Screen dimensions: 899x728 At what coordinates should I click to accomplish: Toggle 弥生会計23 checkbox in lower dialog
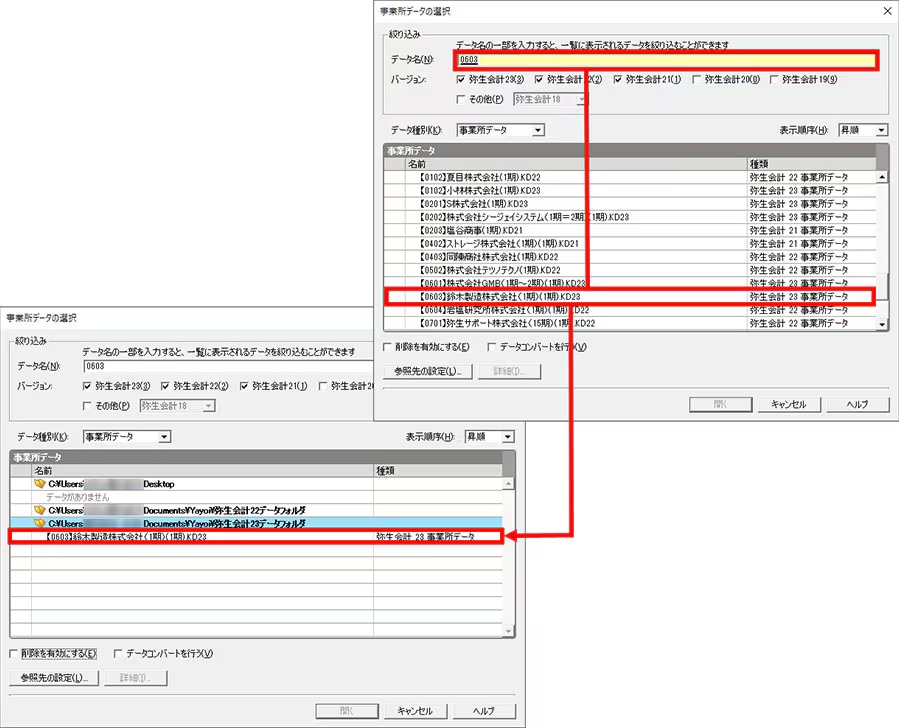coord(87,386)
